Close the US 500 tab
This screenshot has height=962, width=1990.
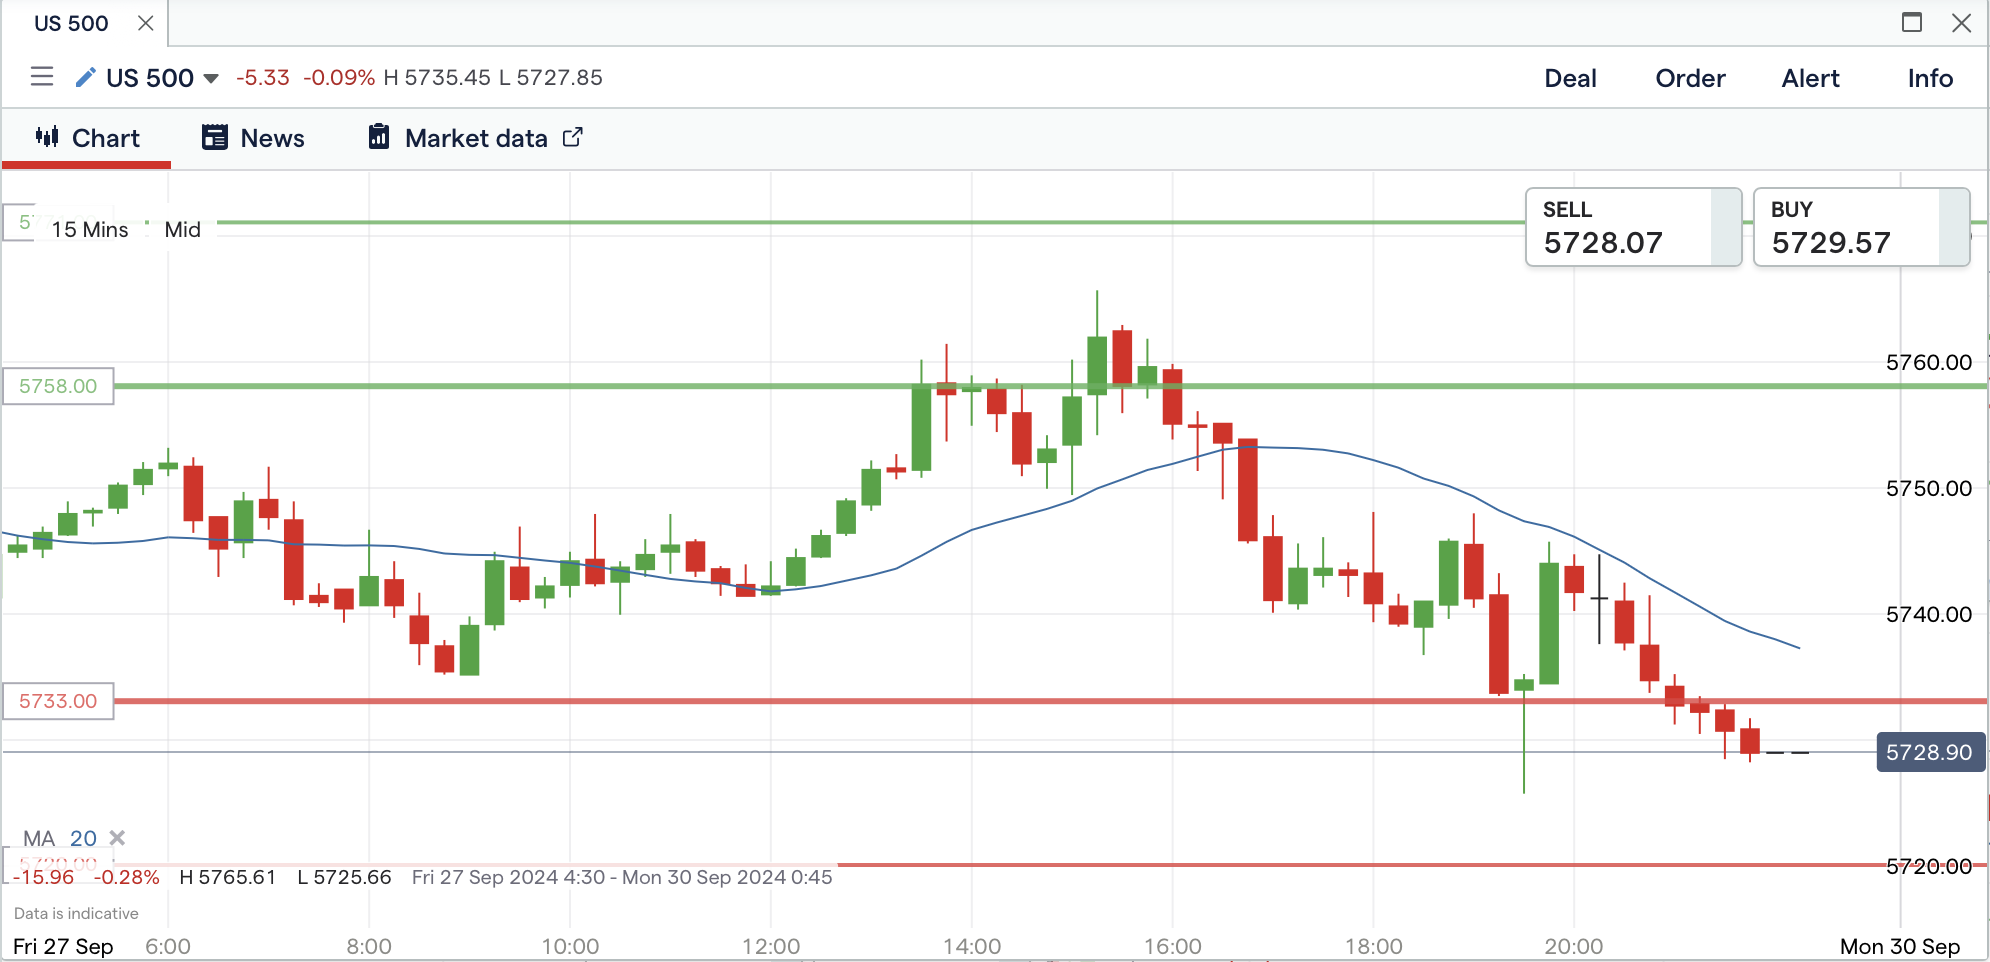click(x=146, y=23)
